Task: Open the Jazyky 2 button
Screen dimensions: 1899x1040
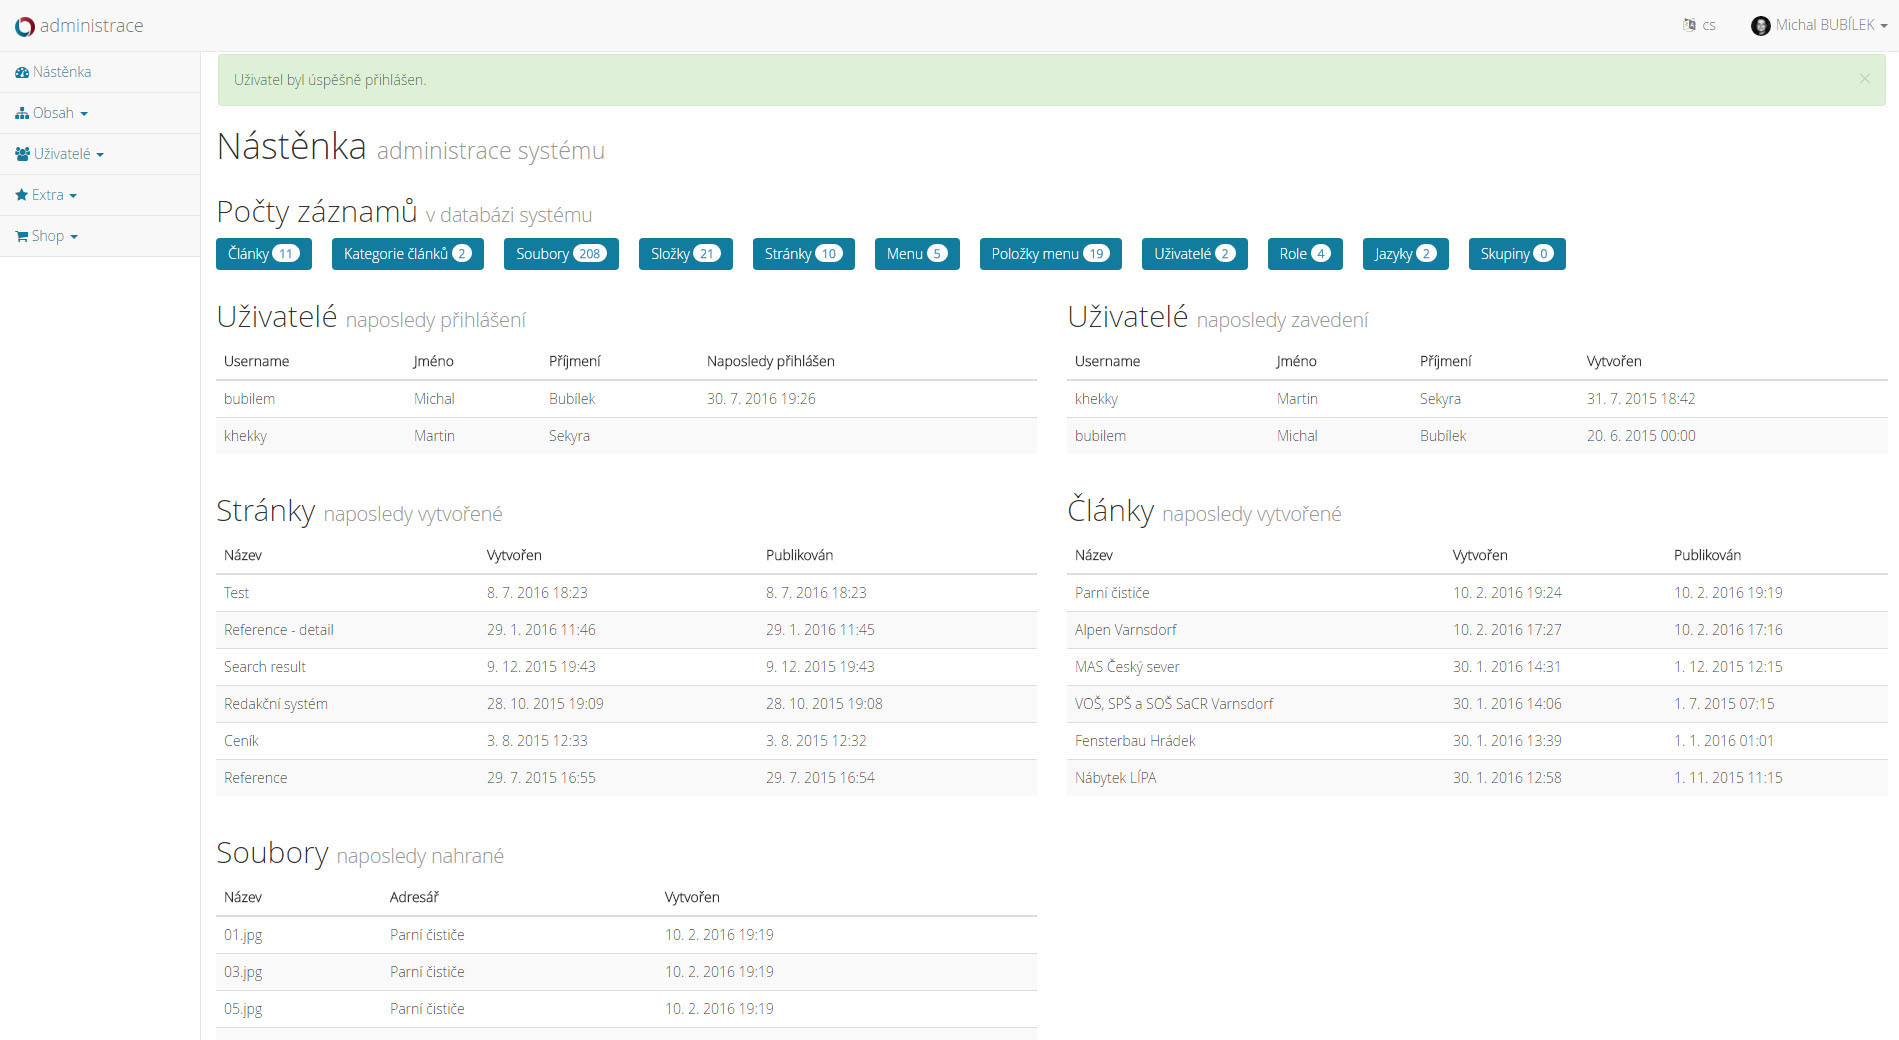Action: click(x=1406, y=254)
